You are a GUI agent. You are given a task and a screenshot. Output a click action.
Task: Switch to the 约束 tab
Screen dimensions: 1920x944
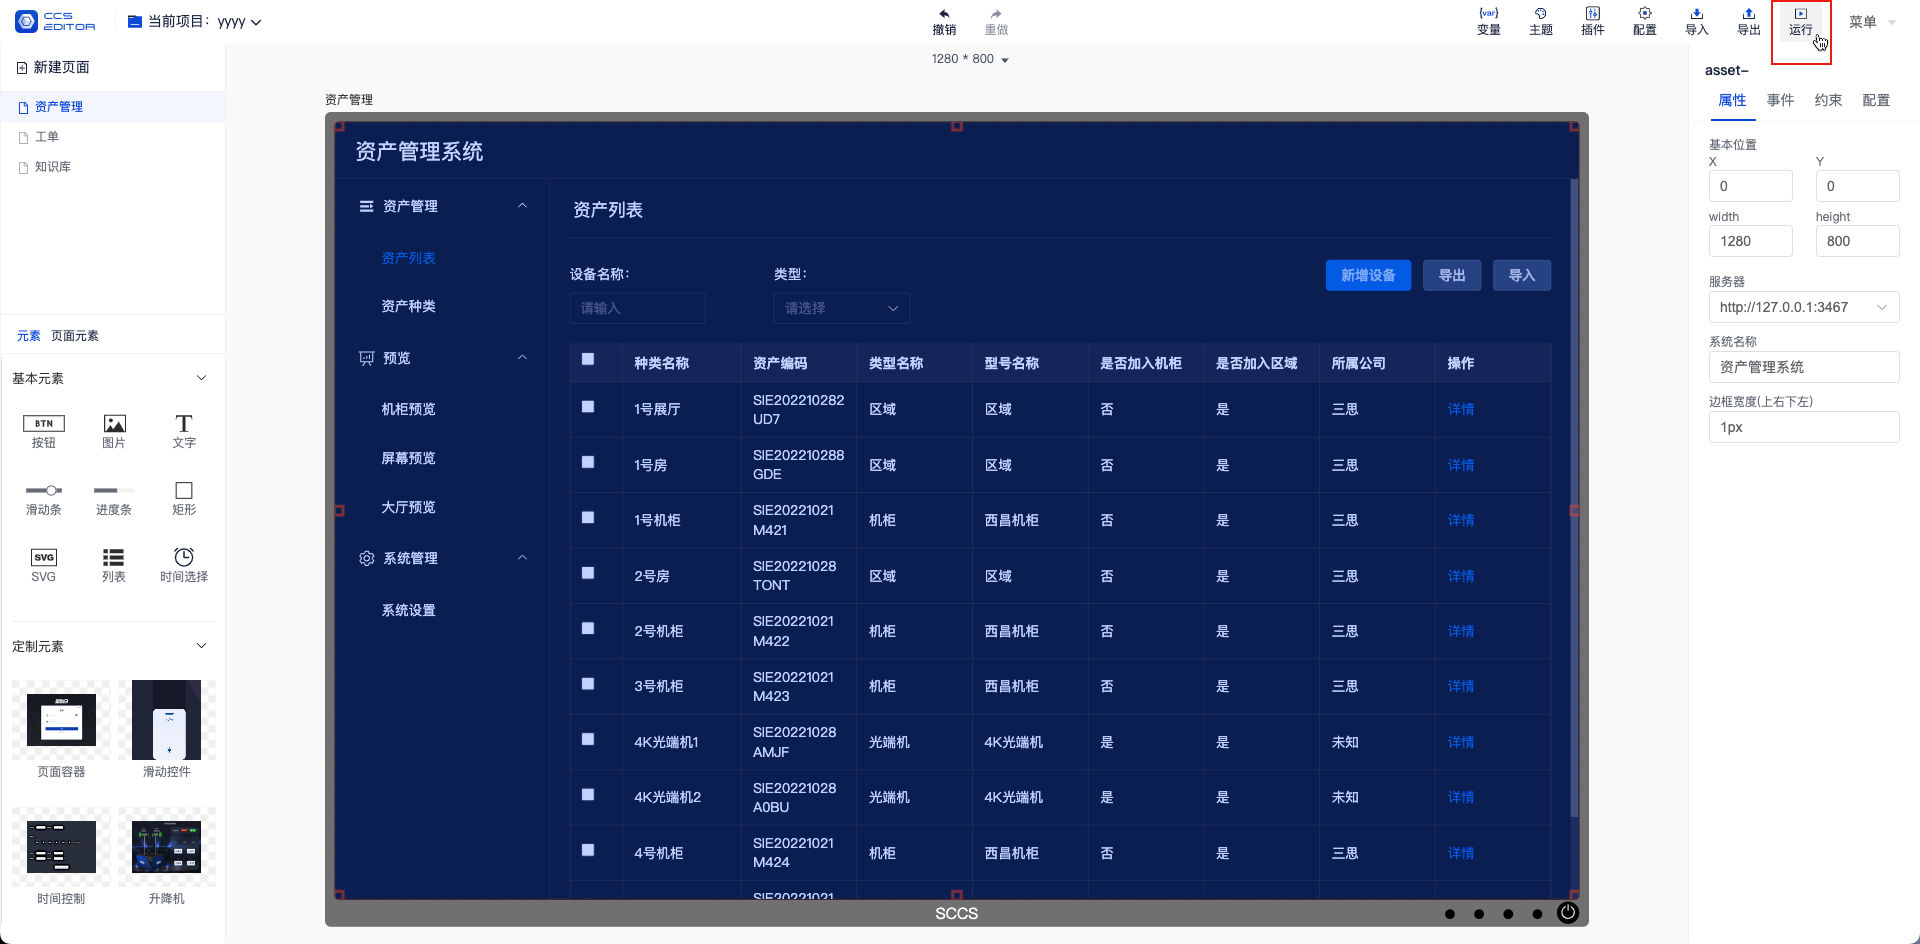[x=1828, y=100]
